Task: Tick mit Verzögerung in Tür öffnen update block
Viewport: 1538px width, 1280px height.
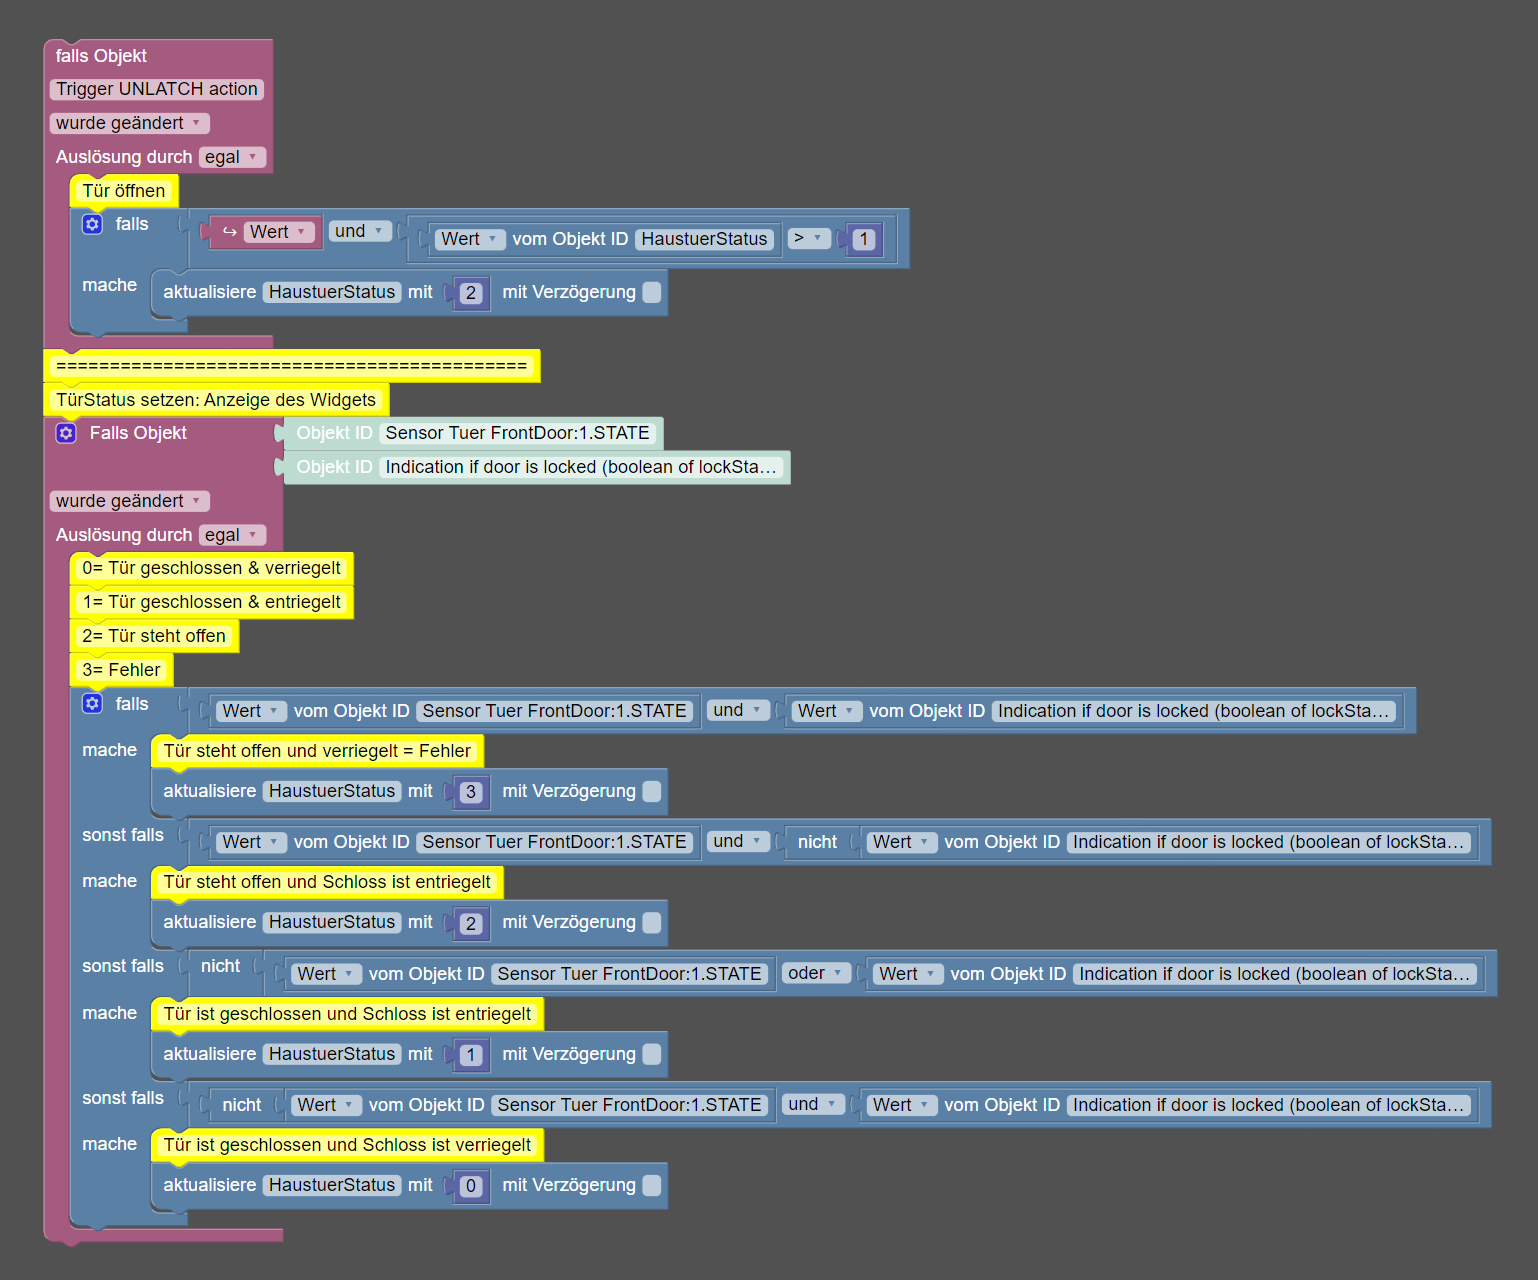Action: [651, 292]
